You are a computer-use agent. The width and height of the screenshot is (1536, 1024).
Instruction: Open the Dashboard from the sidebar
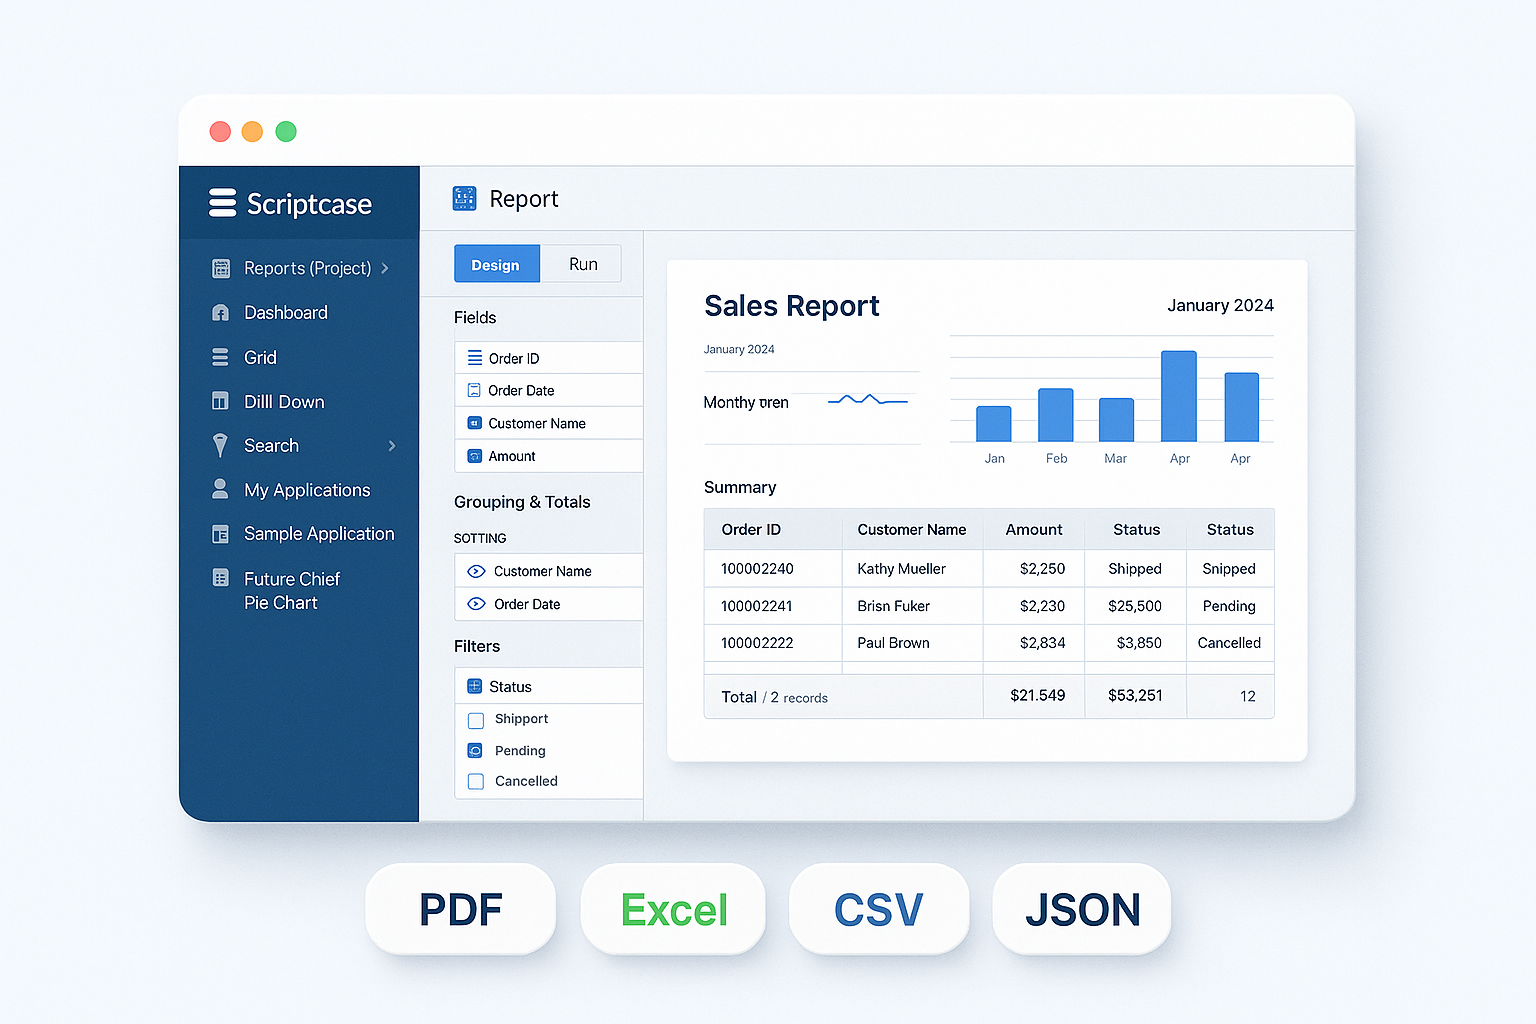[285, 312]
